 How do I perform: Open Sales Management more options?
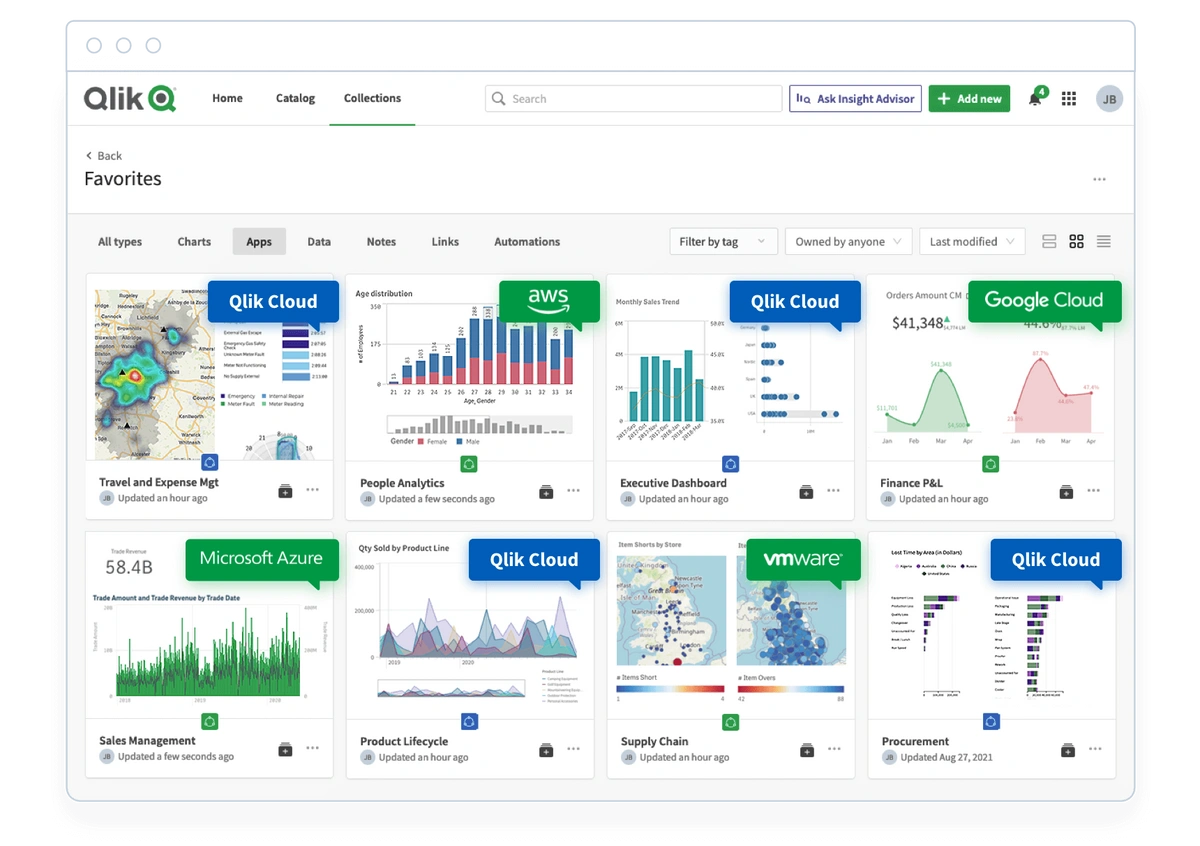click(312, 749)
